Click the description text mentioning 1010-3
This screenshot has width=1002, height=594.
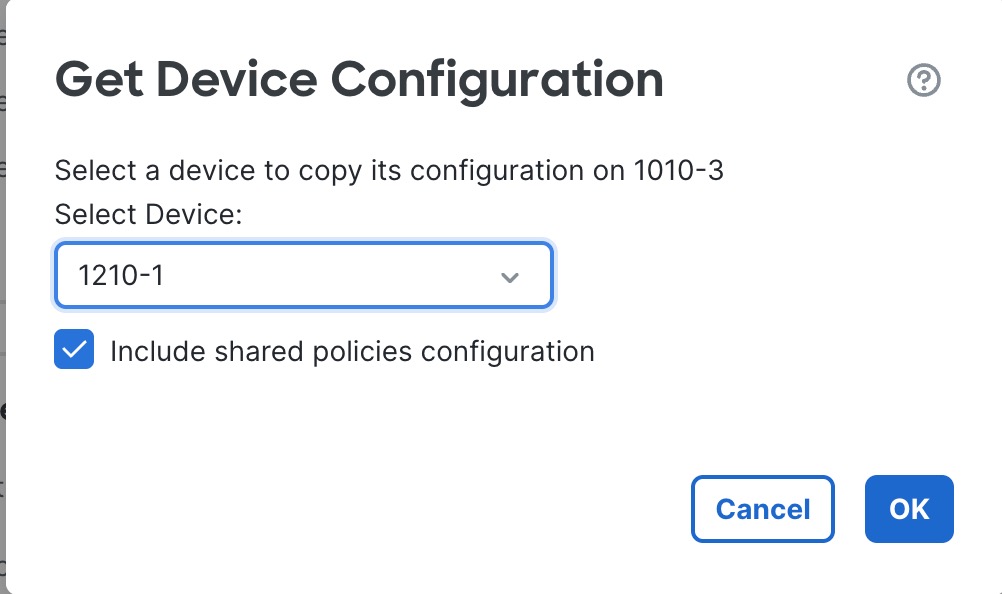point(390,170)
